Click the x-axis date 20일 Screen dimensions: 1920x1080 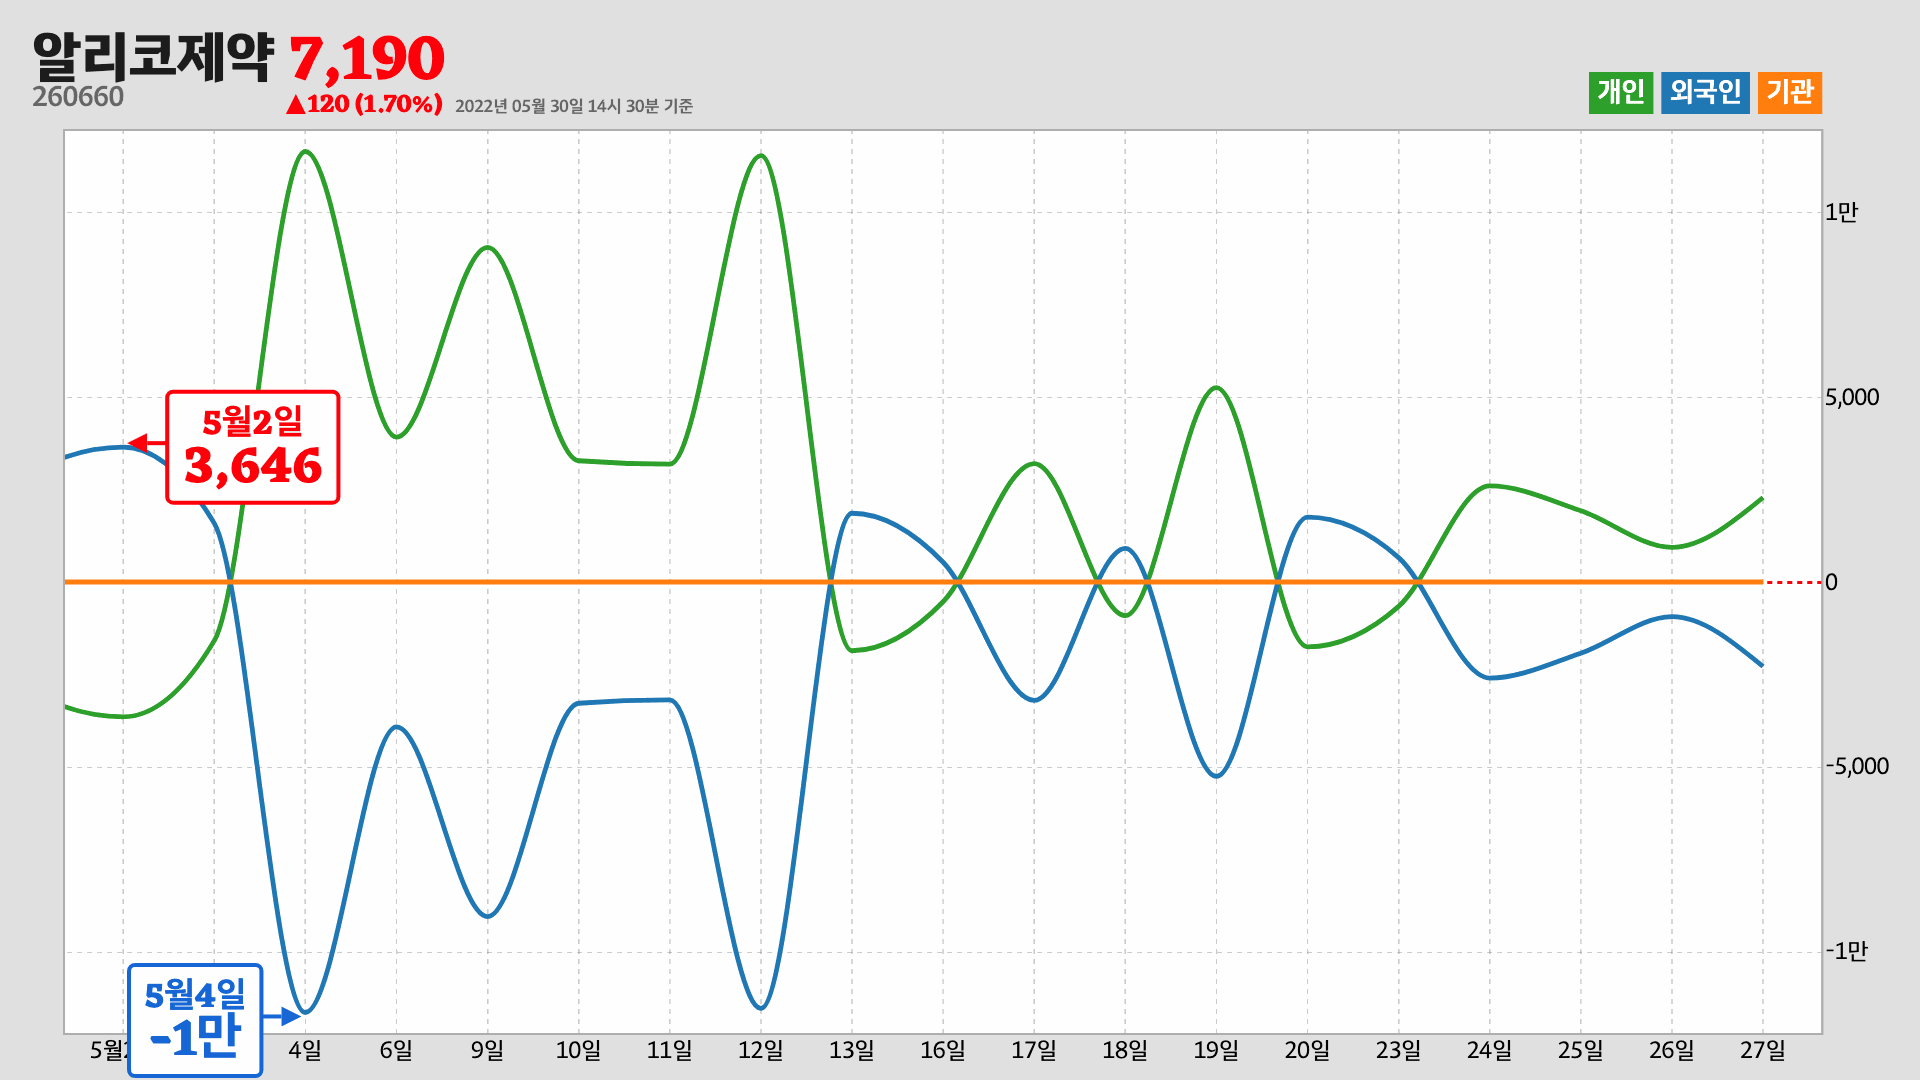pyautogui.click(x=1307, y=1050)
